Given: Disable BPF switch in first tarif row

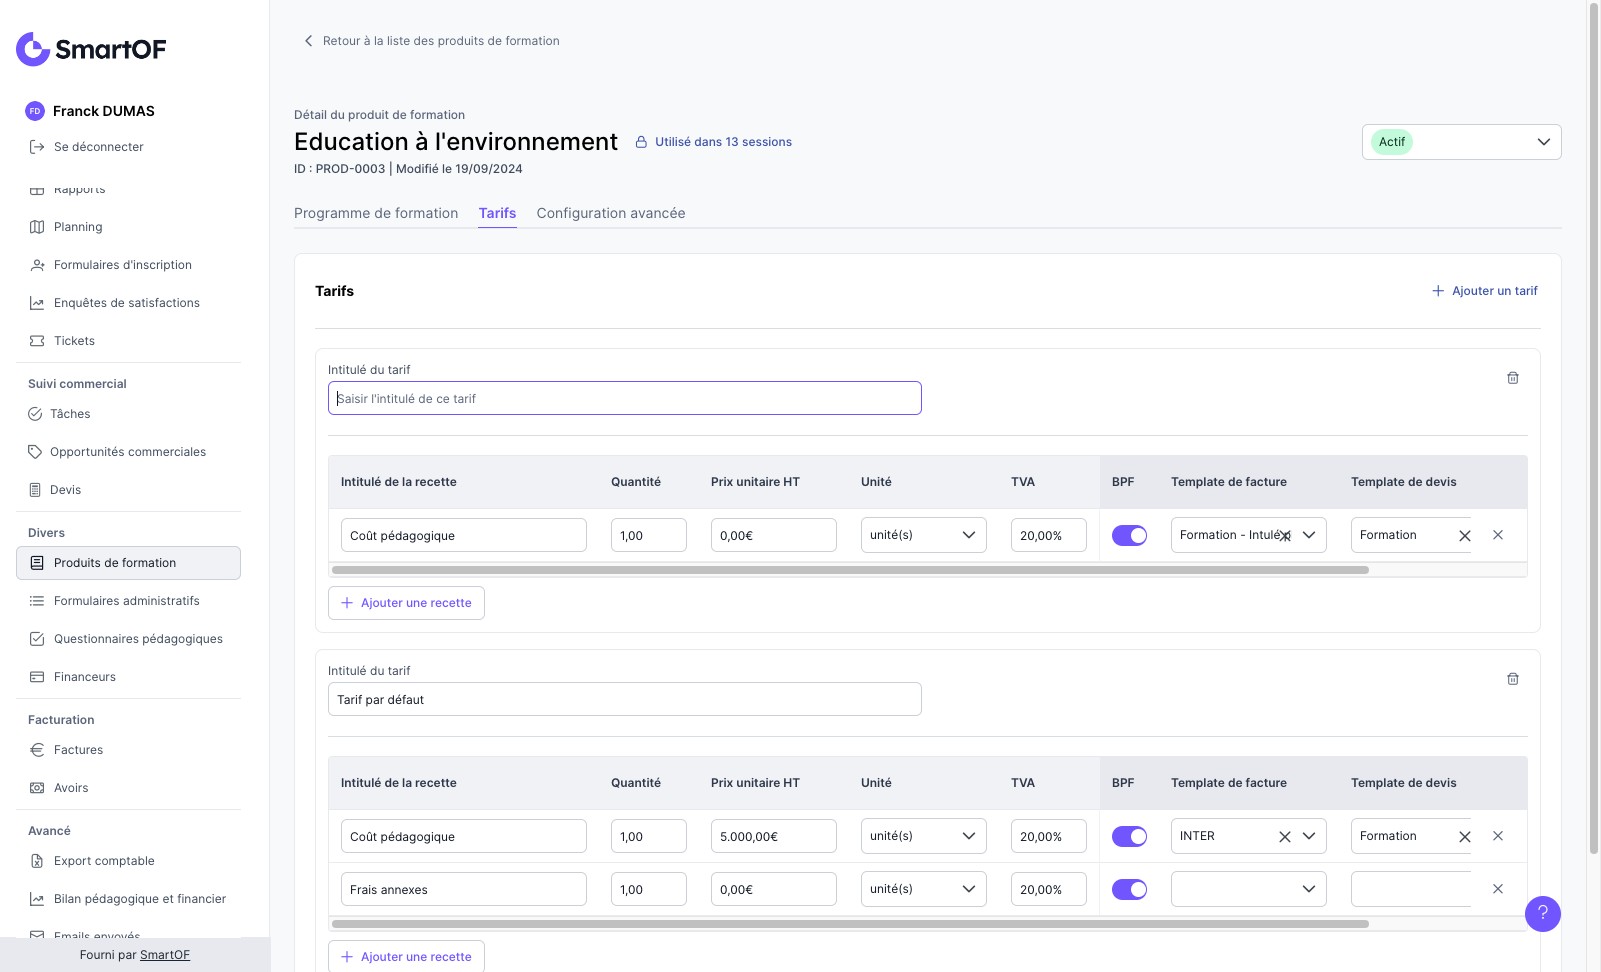Looking at the screenshot, I should 1129,536.
